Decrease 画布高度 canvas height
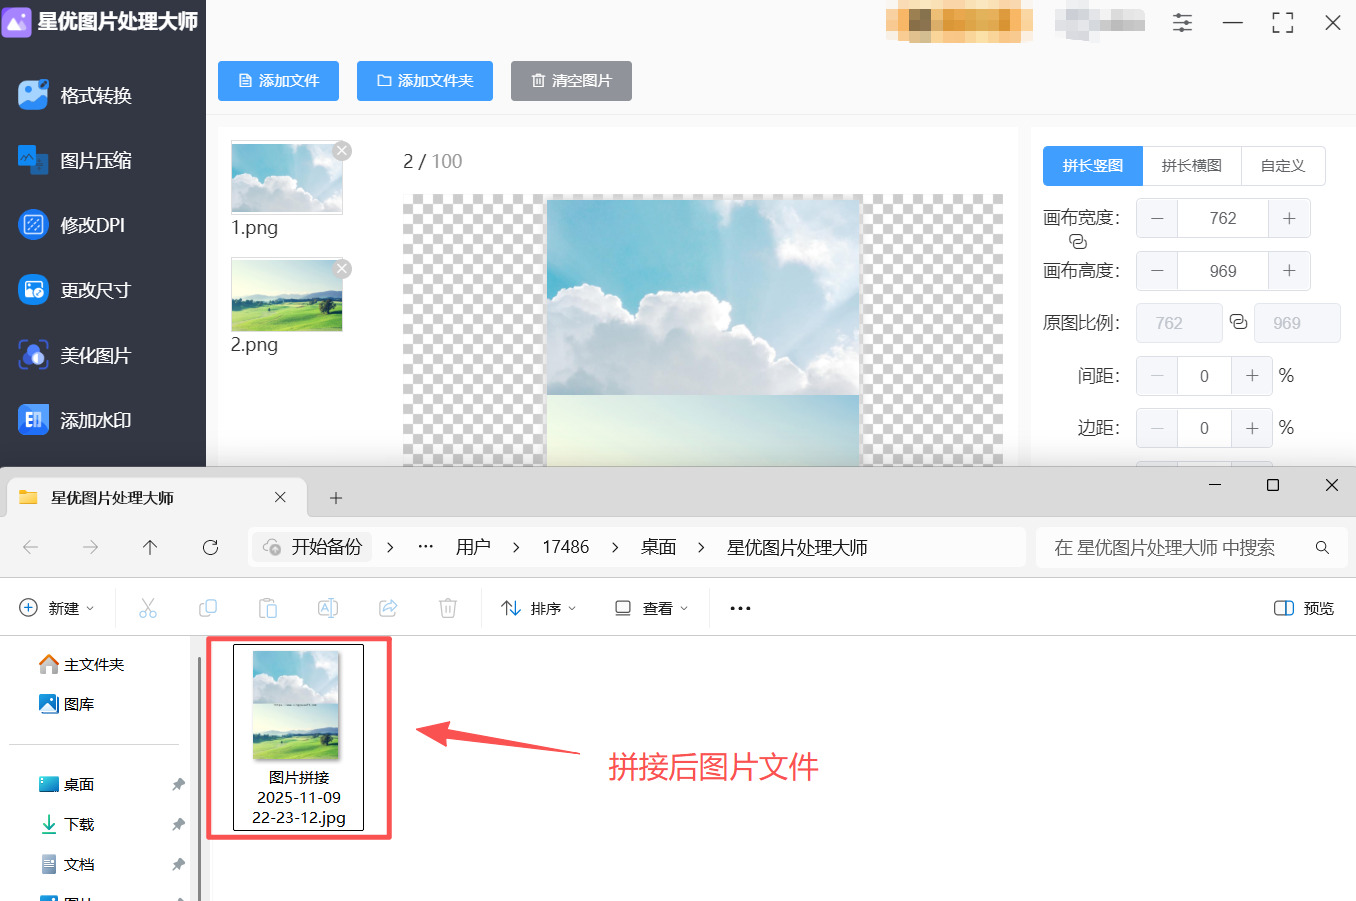Screen dimensions: 1356x901 click(x=1157, y=271)
